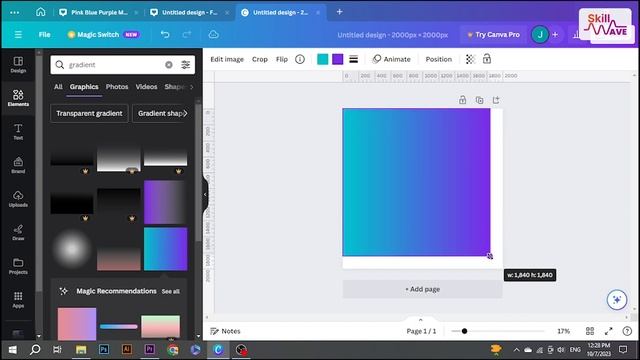Image resolution: width=640 pixels, height=360 pixels.
Task: Add a new page icon above canvas
Action: (496, 100)
